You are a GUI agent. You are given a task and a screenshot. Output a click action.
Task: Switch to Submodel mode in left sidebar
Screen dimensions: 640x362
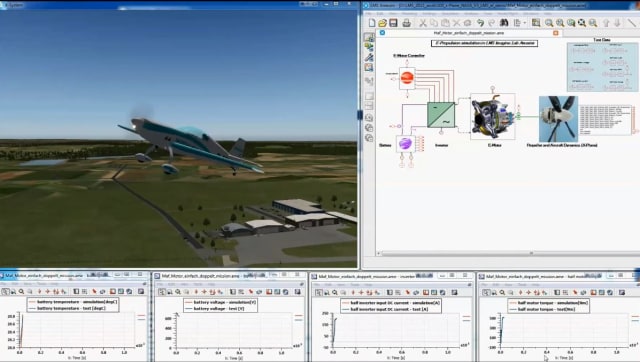pyautogui.click(x=369, y=47)
